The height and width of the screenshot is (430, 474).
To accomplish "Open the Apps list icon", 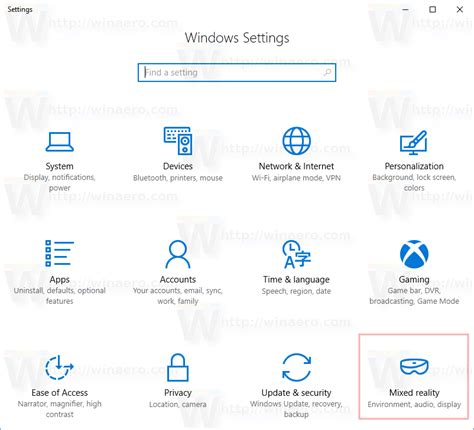I will pos(59,253).
